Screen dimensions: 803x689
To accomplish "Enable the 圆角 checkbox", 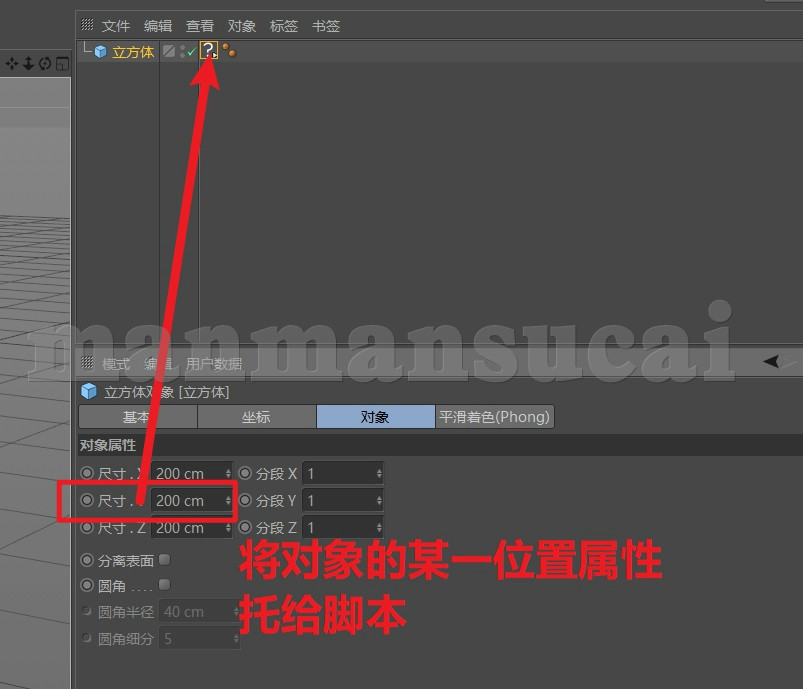I will pos(165,584).
